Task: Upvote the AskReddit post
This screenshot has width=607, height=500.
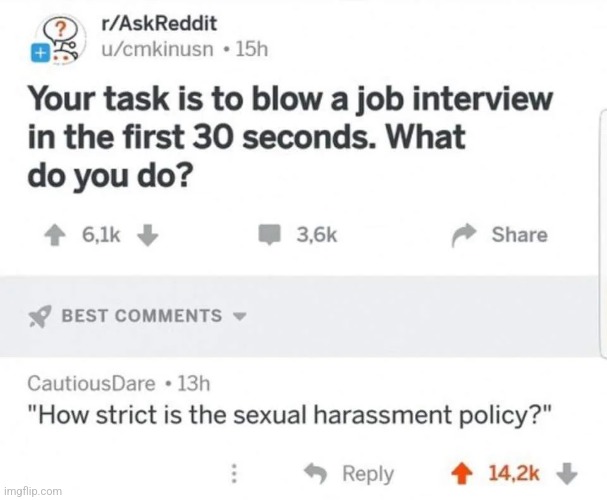Action: (x=55, y=235)
